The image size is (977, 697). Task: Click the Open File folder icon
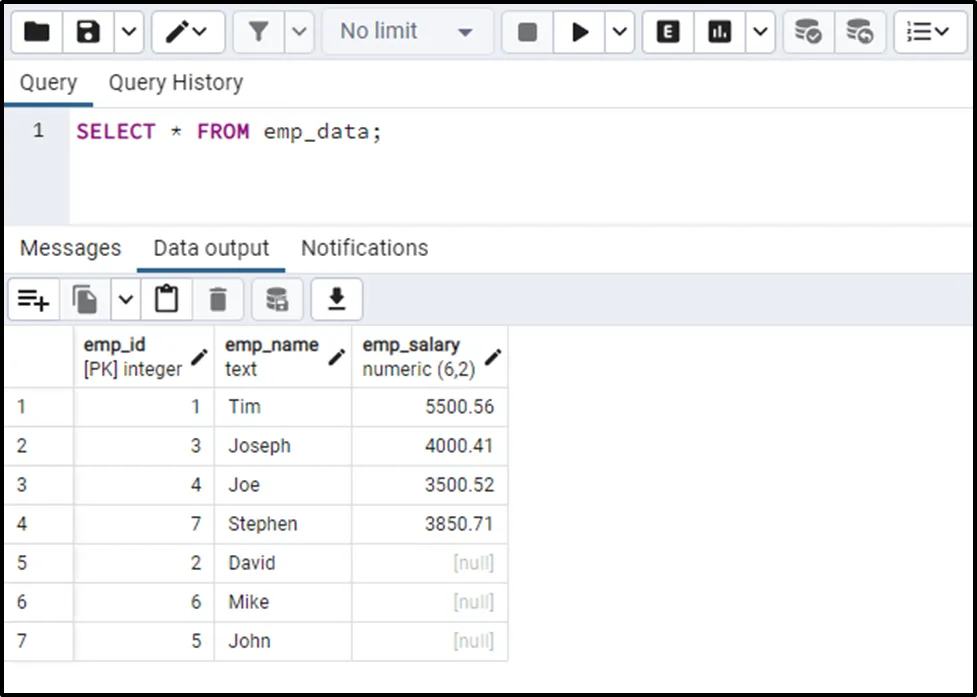coord(37,32)
